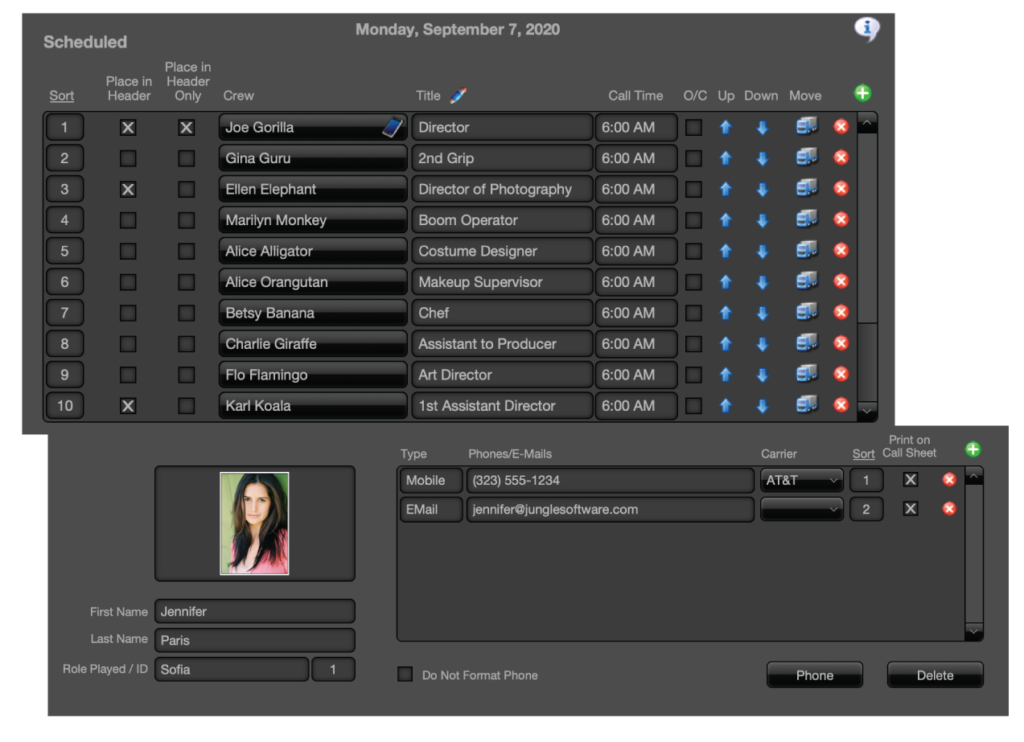This screenshot has width=1024, height=742.
Task: Click phones sort field showing 2
Action: tap(866, 509)
